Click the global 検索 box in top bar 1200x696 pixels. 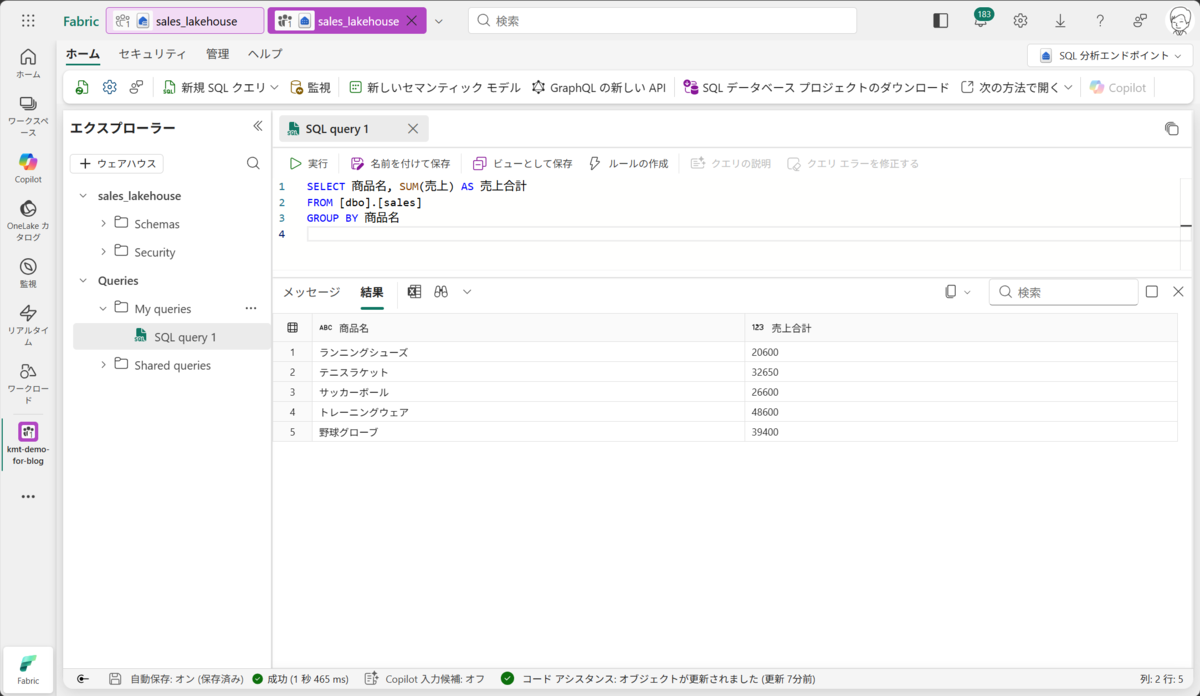(663, 21)
